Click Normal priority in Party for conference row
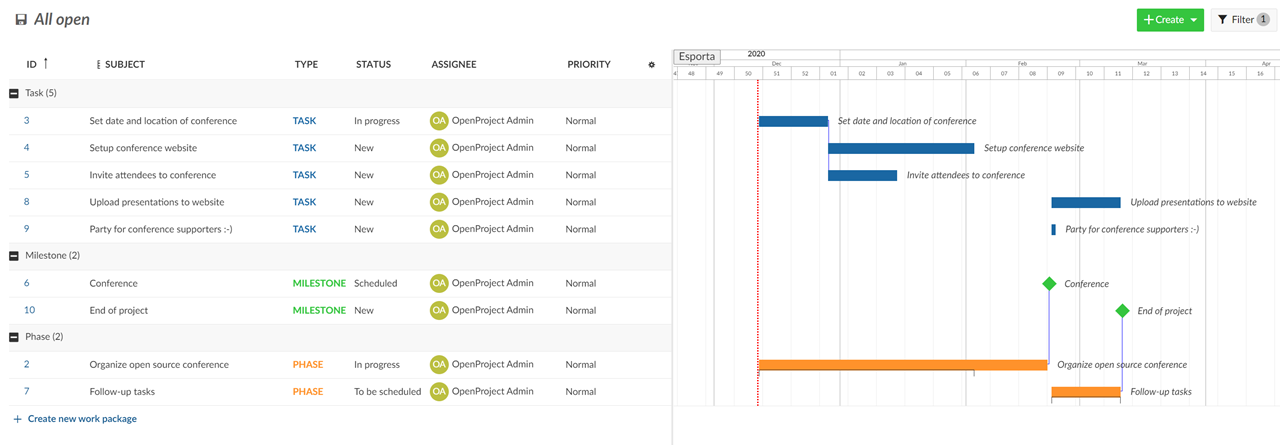The image size is (1280, 445). (581, 229)
